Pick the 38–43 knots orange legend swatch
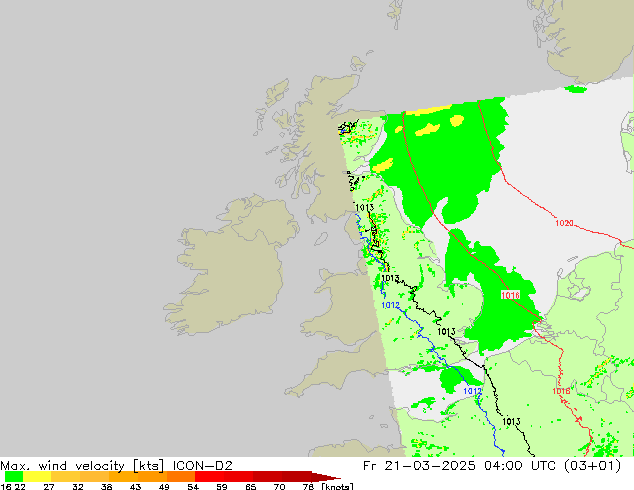Image resolution: width=634 pixels, height=490 pixels. (123, 476)
